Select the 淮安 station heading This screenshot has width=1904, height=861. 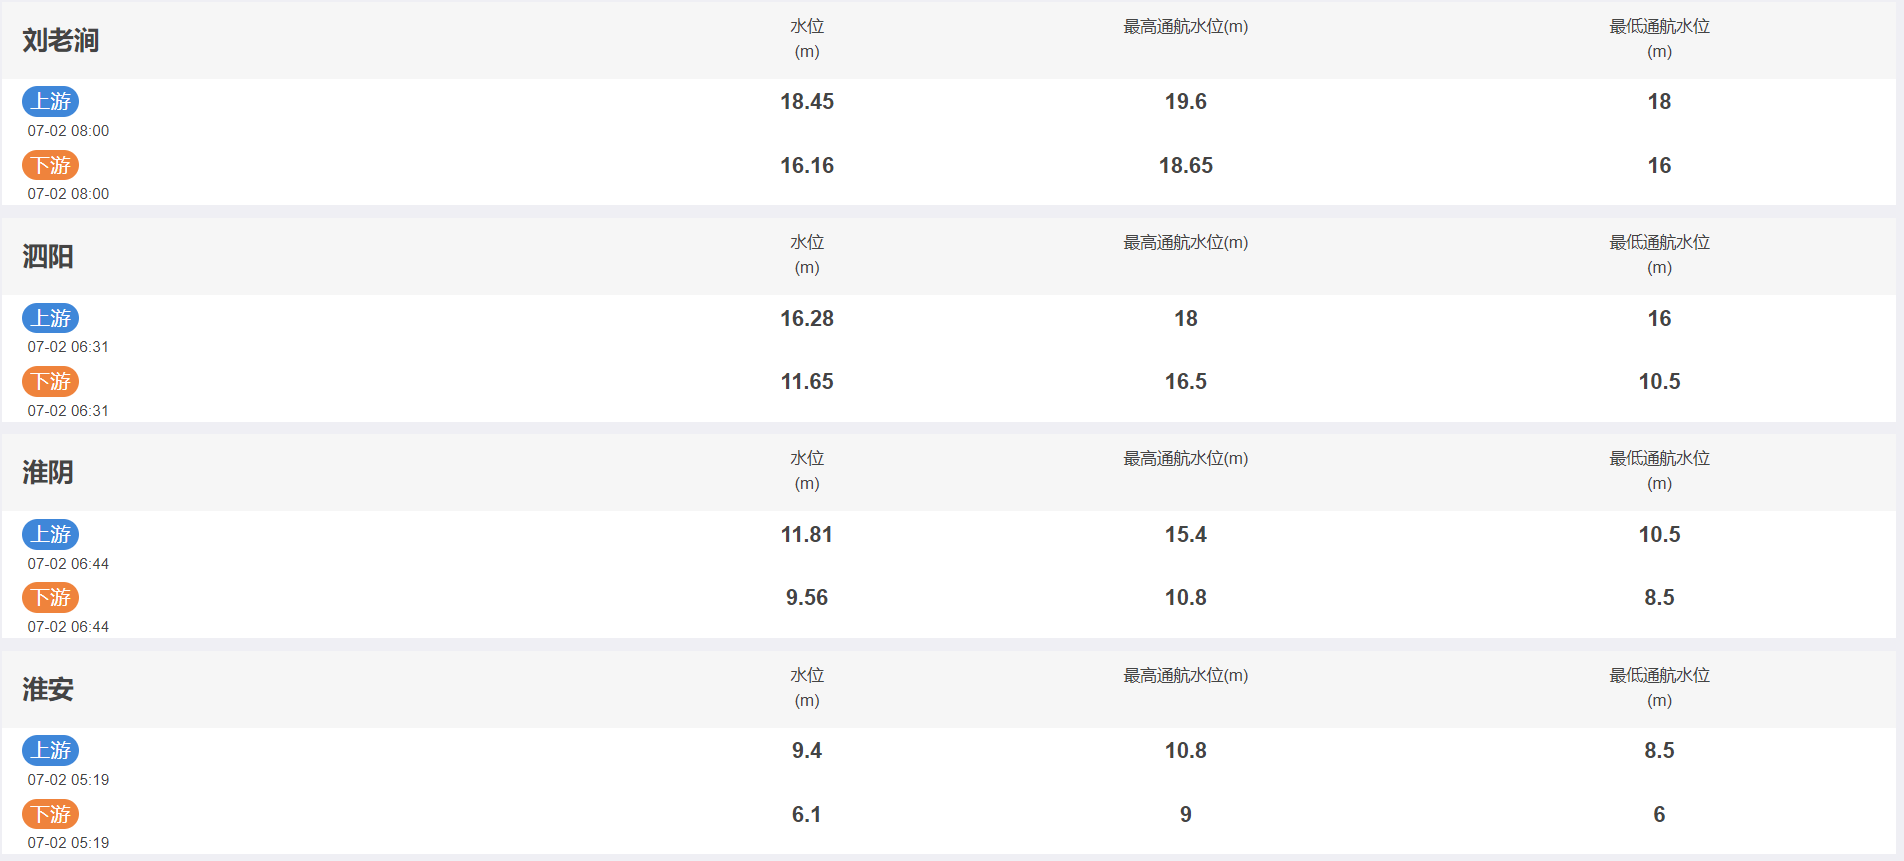(x=48, y=689)
